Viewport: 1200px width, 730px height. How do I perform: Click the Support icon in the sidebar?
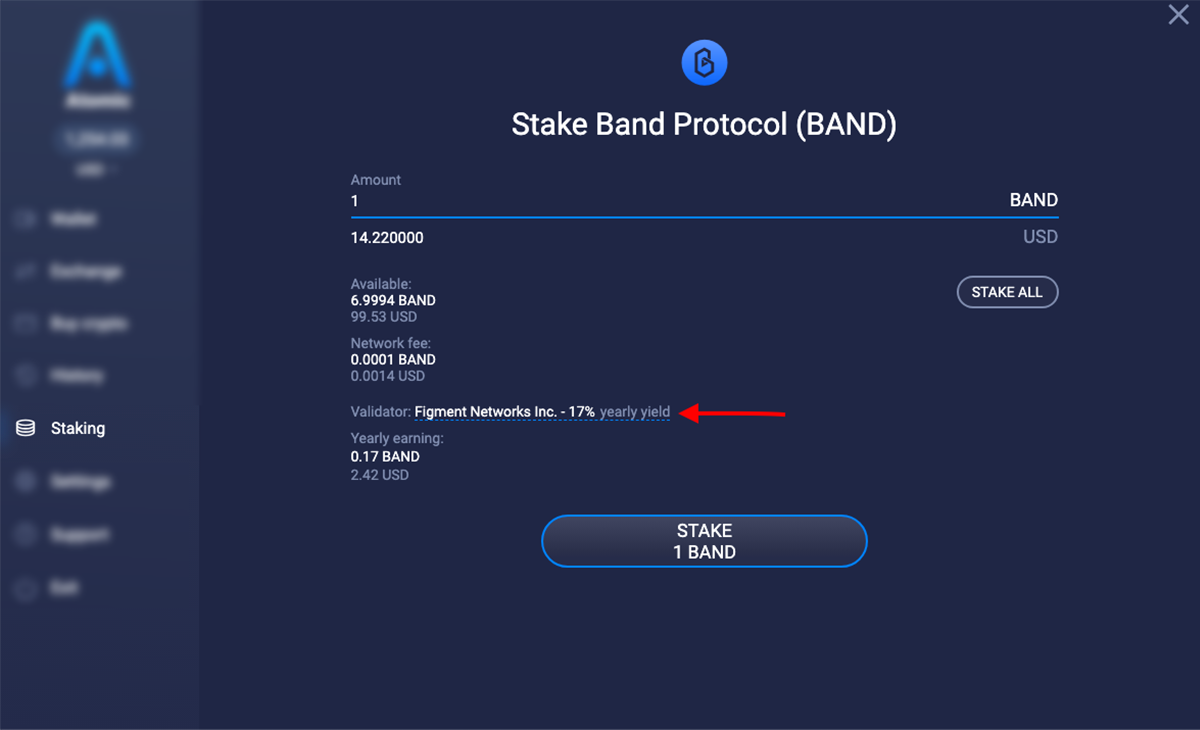point(25,534)
